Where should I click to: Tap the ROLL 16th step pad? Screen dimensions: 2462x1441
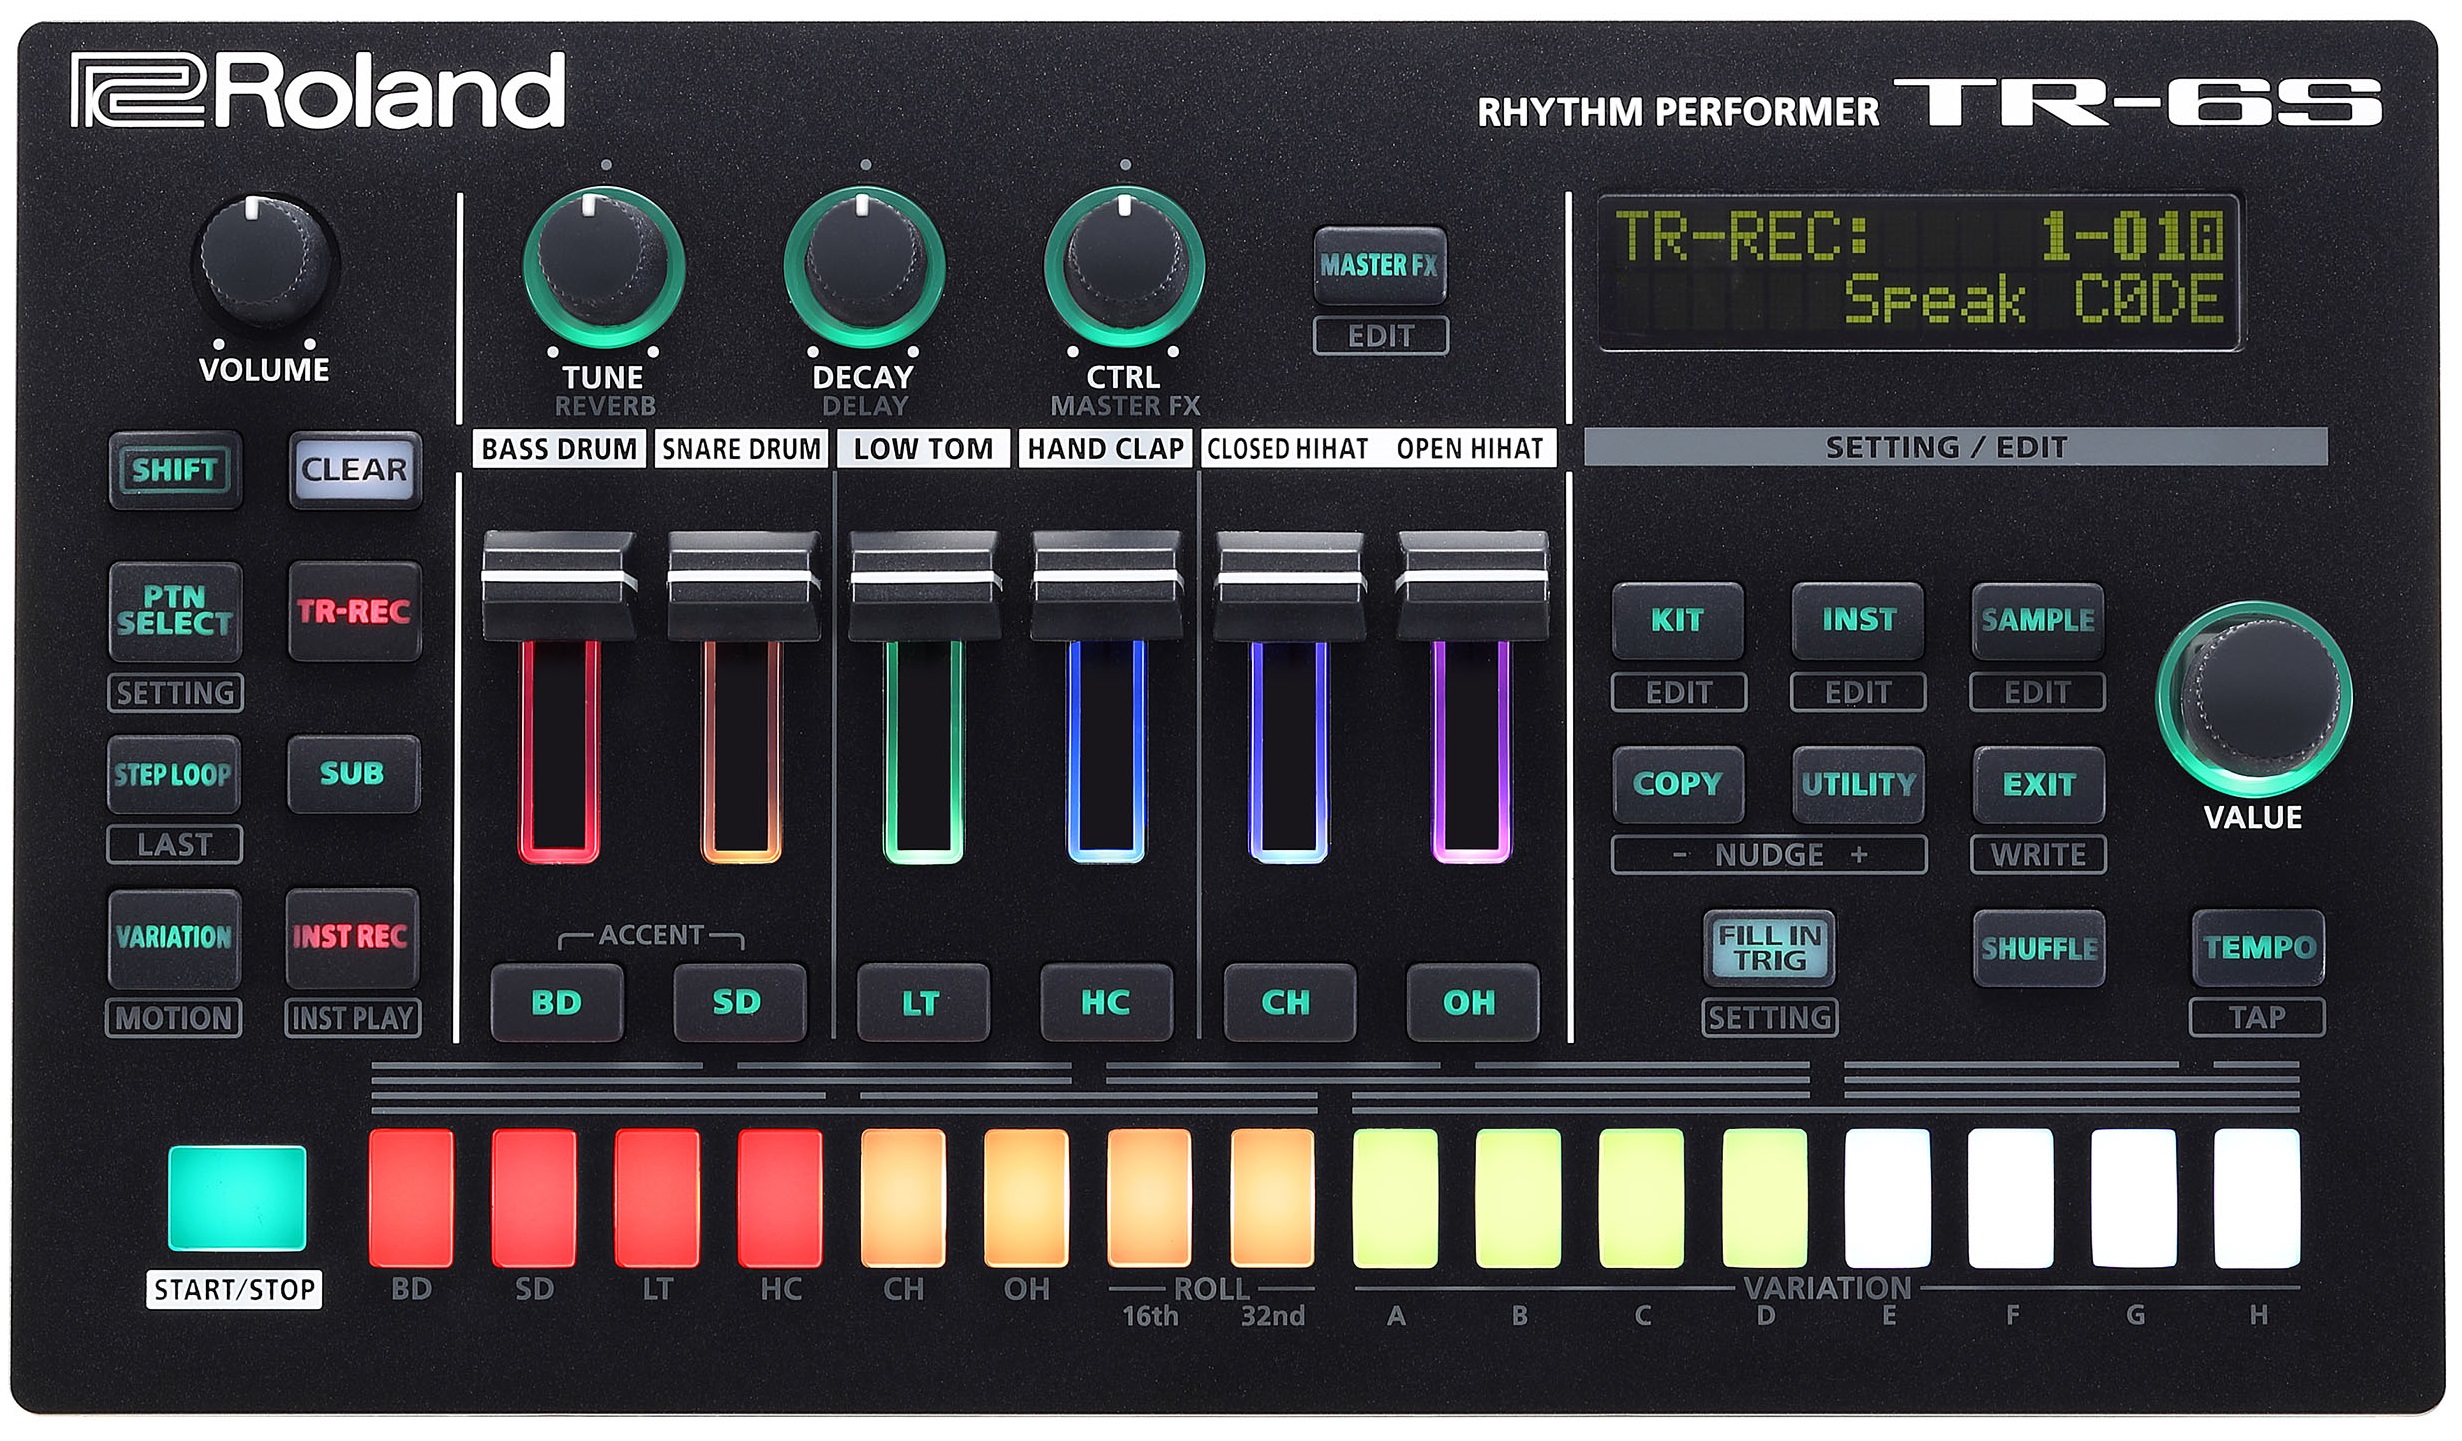pos(1149,1198)
